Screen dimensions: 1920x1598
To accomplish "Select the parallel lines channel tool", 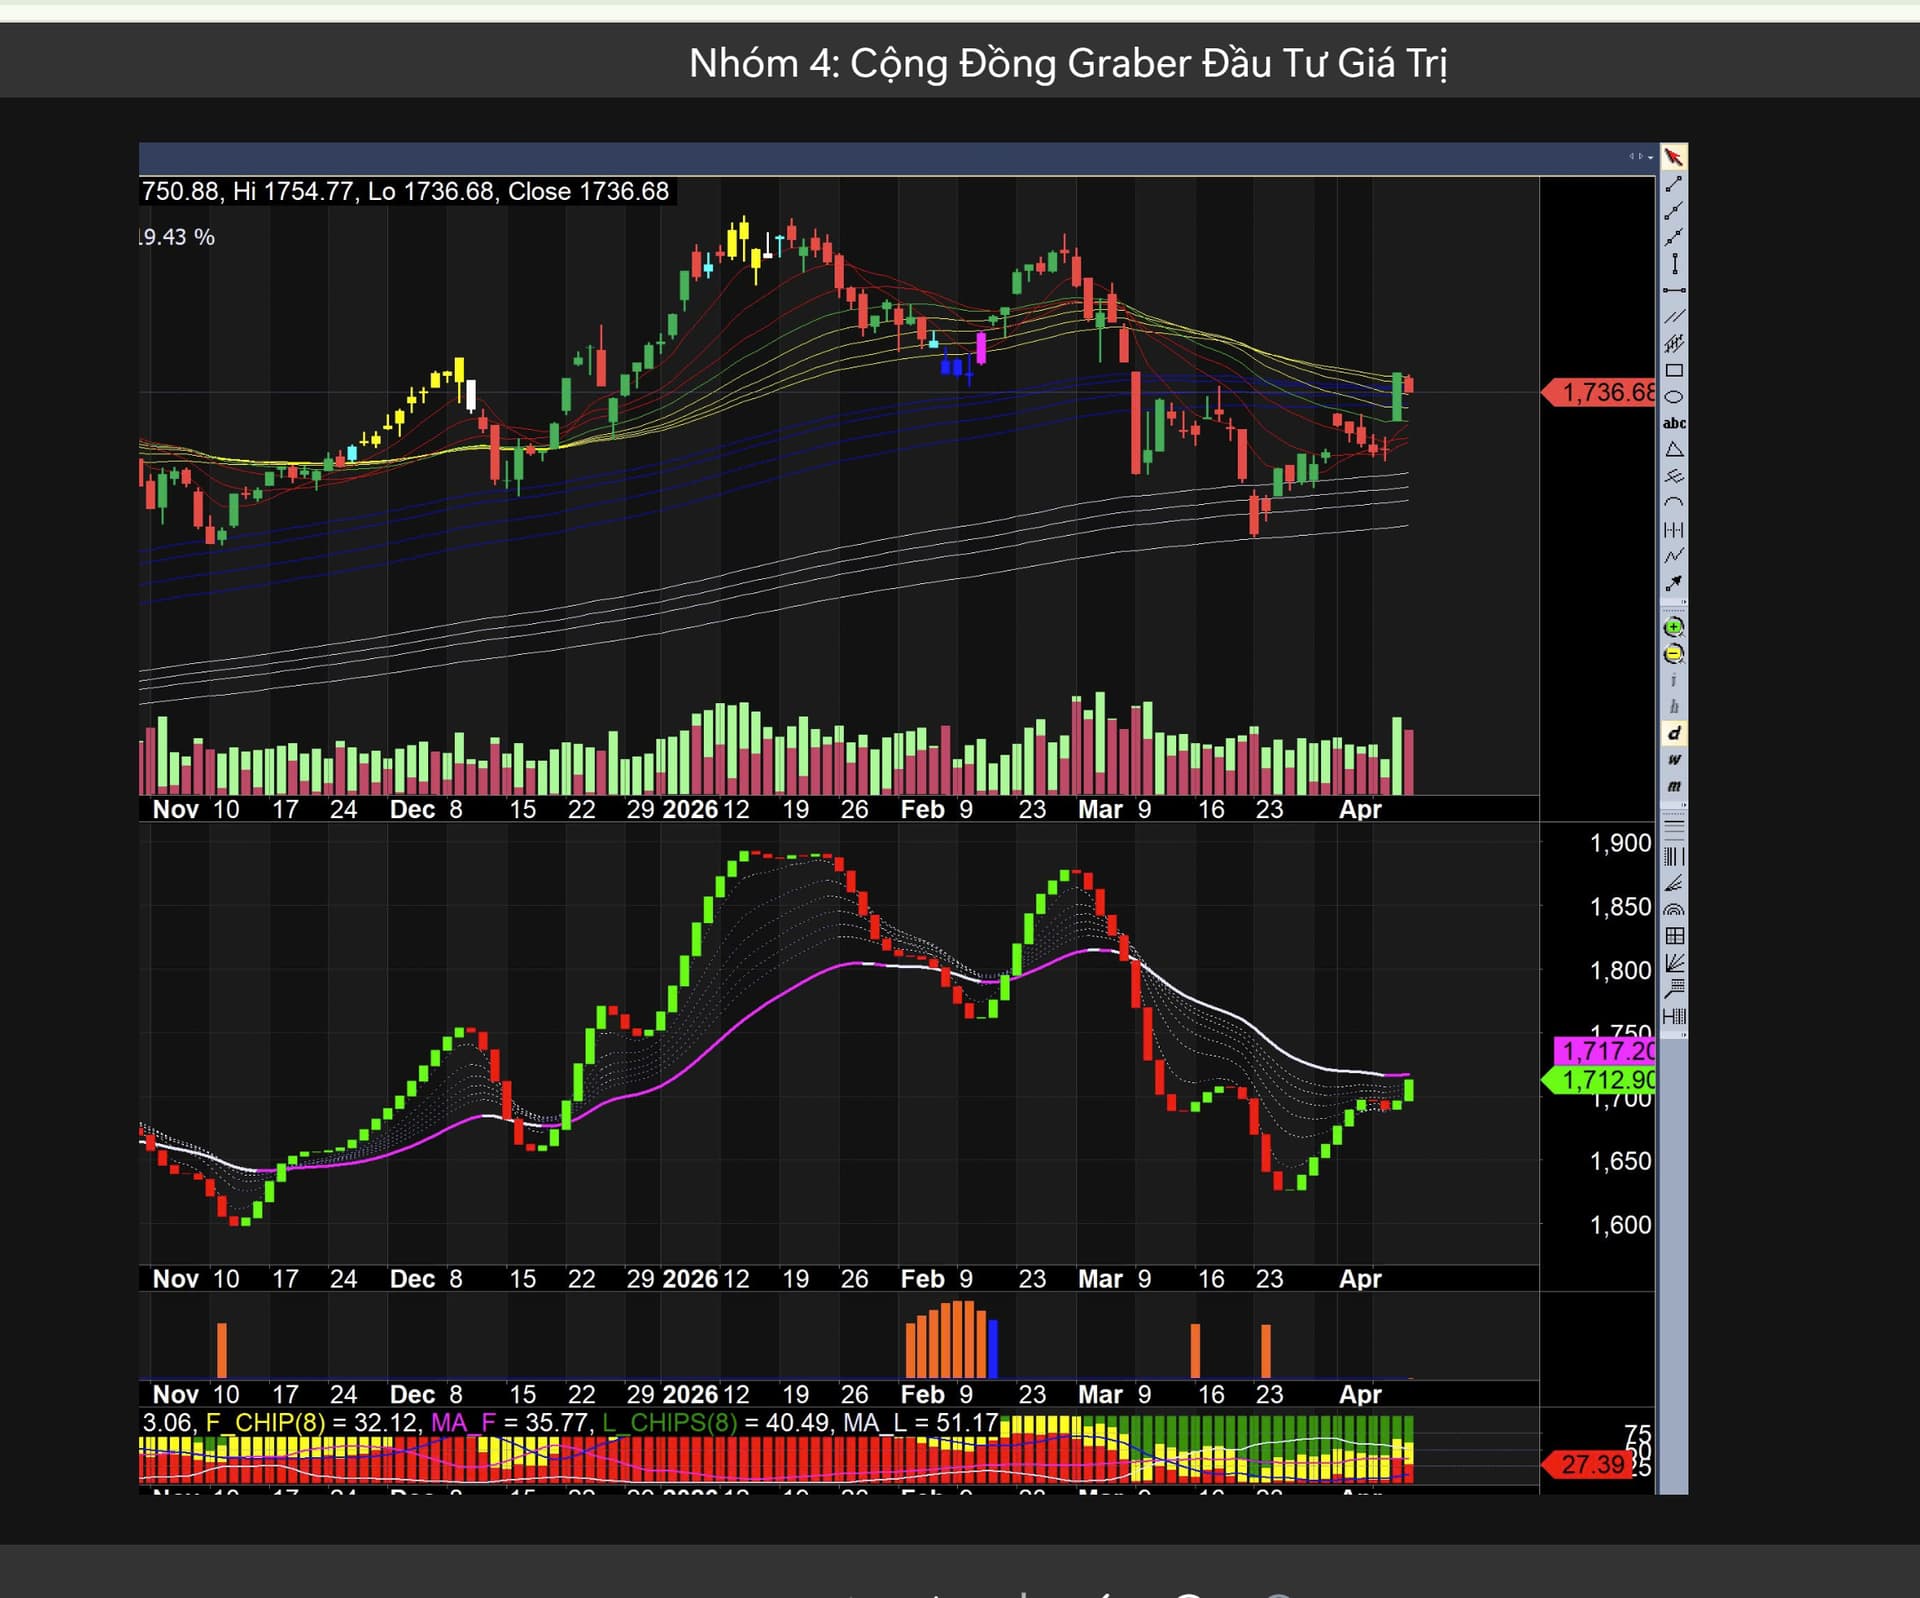I will (x=1673, y=317).
